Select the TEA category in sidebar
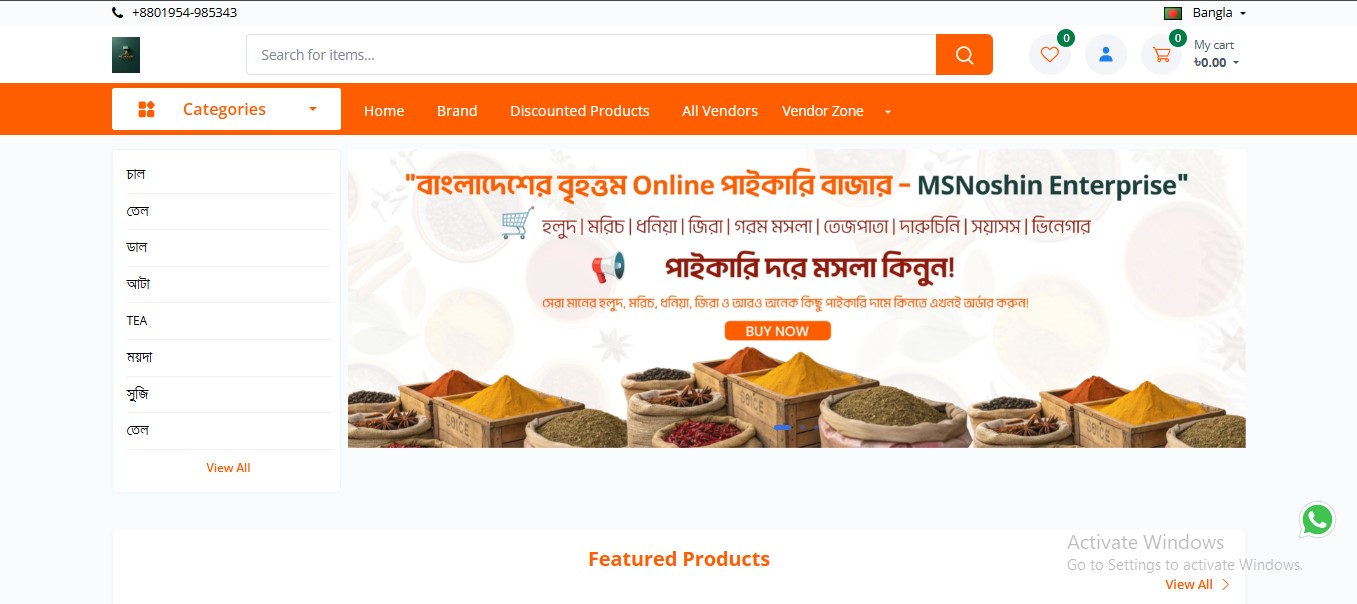 click(137, 321)
